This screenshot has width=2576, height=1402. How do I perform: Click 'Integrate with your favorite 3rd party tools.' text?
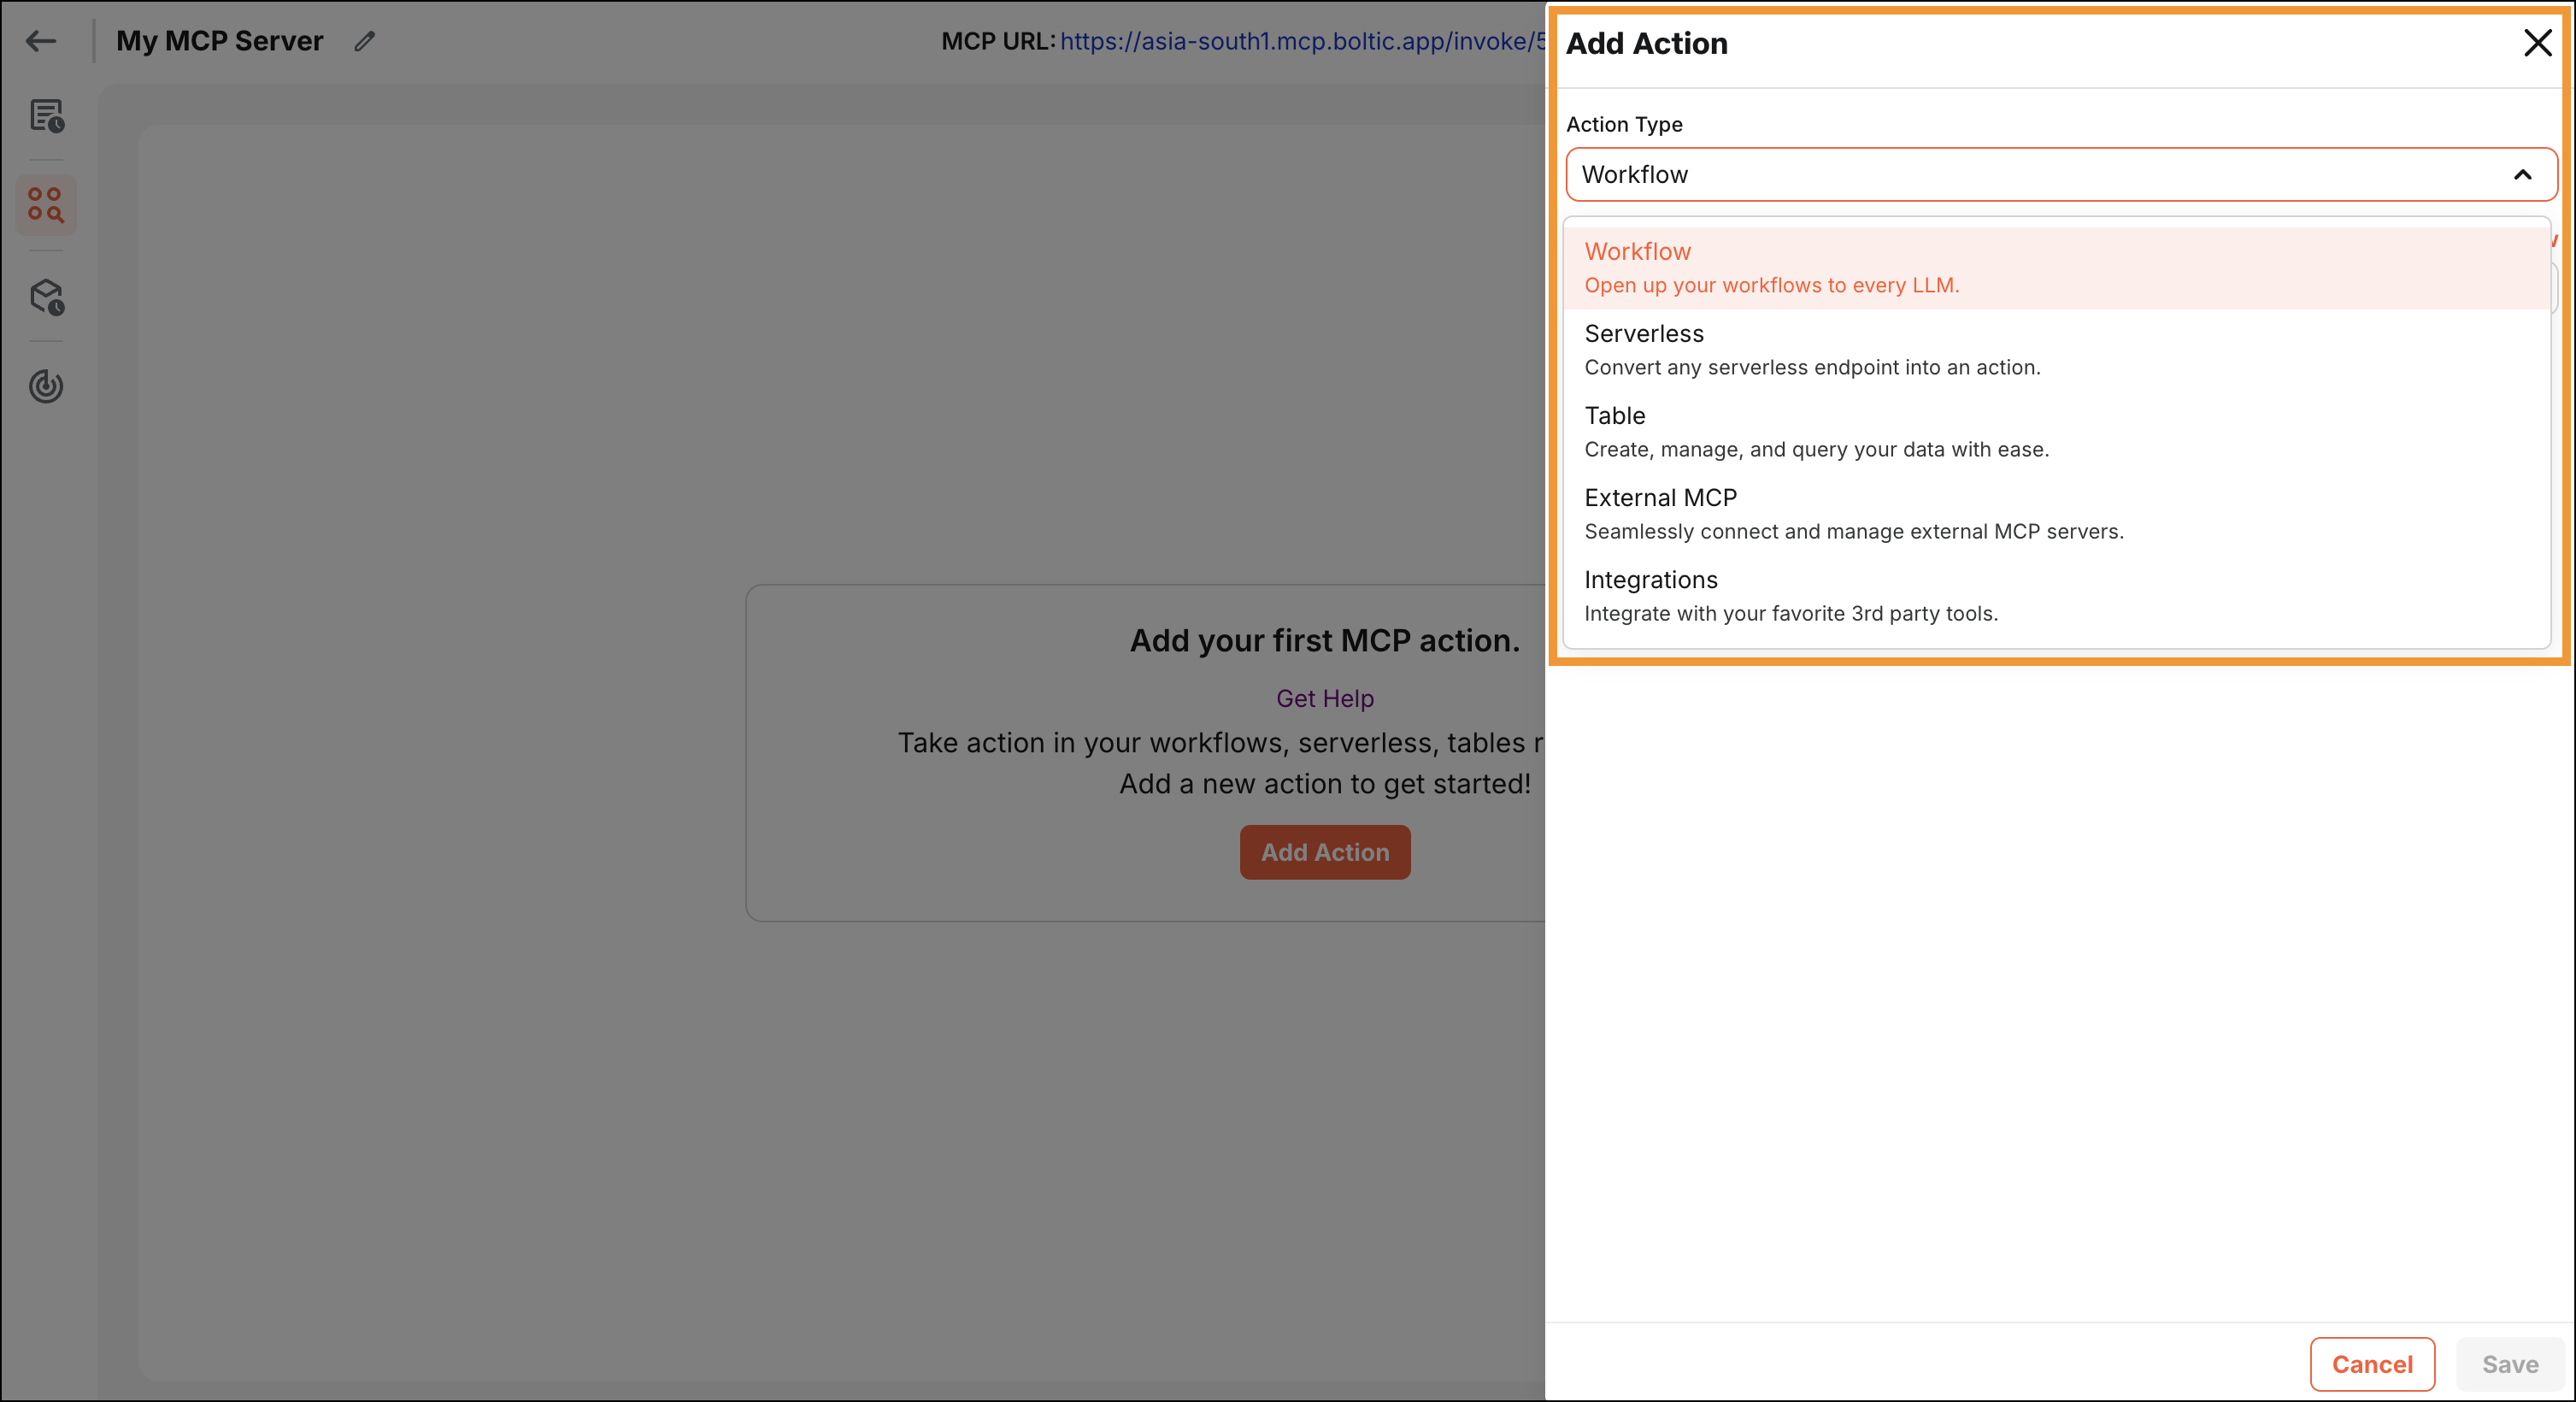click(1791, 614)
